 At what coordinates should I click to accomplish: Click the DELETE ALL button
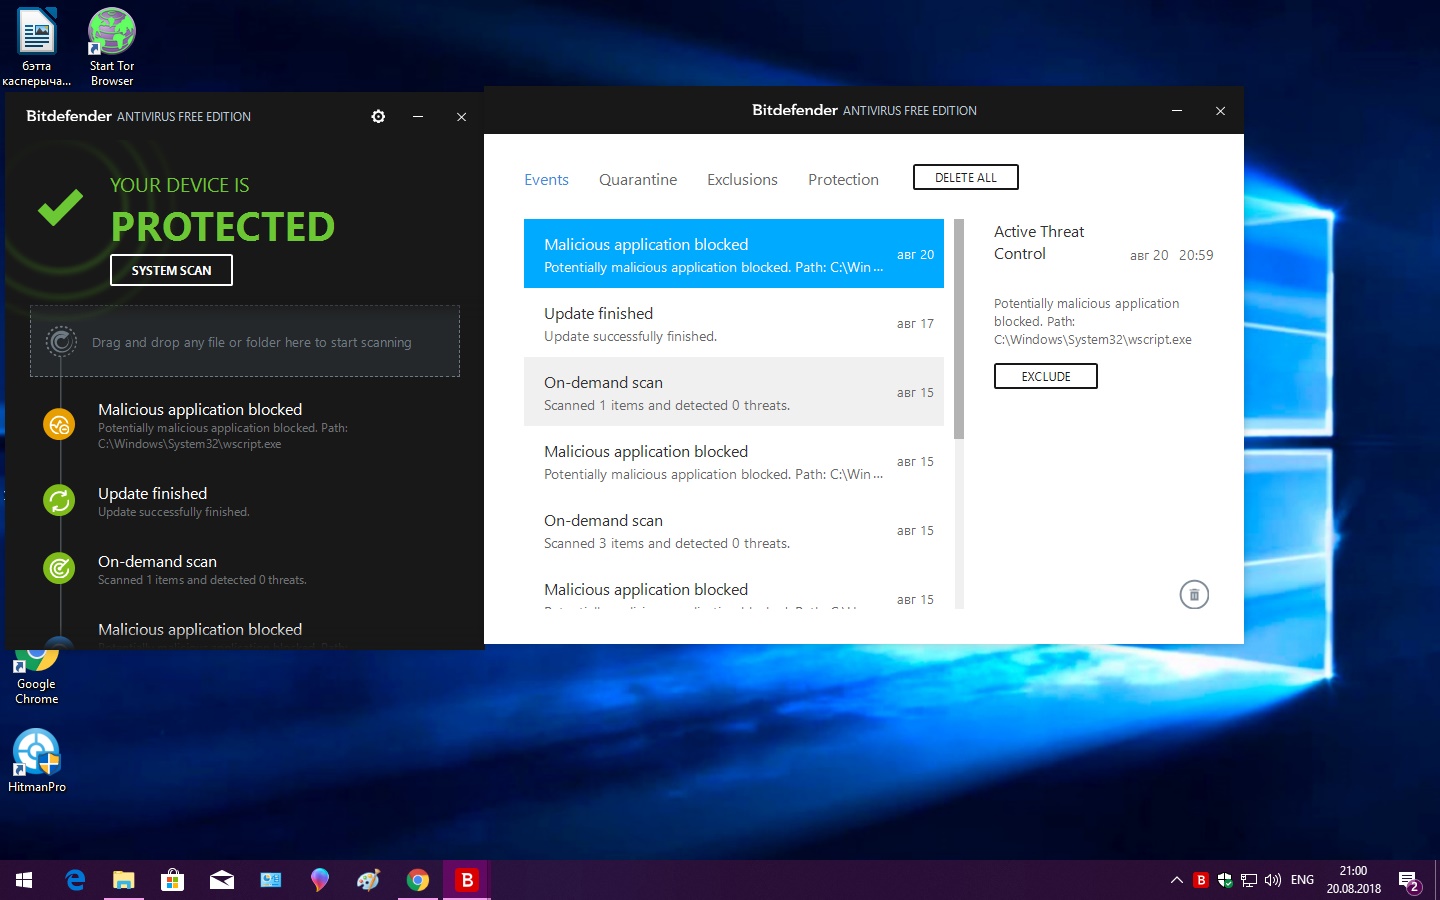[966, 177]
